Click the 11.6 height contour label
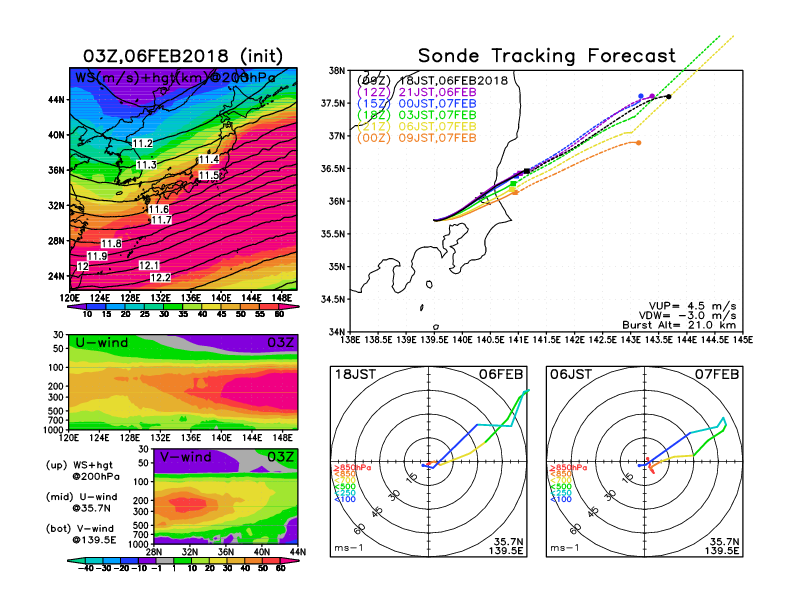 pyautogui.click(x=159, y=209)
